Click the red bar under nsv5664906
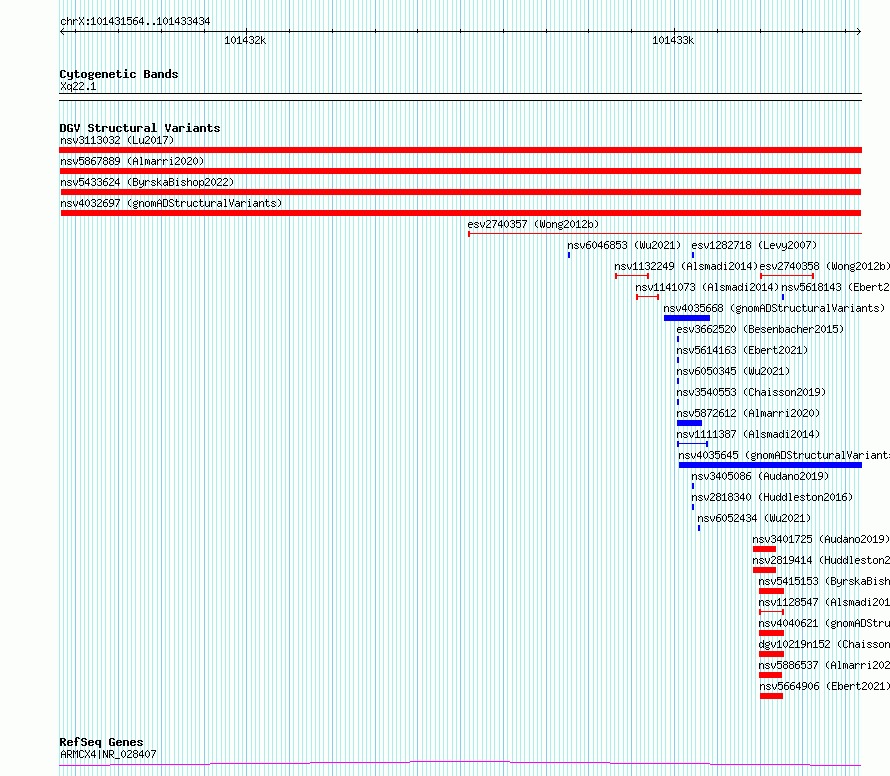Viewport: 890px width, 776px height. tap(771, 696)
